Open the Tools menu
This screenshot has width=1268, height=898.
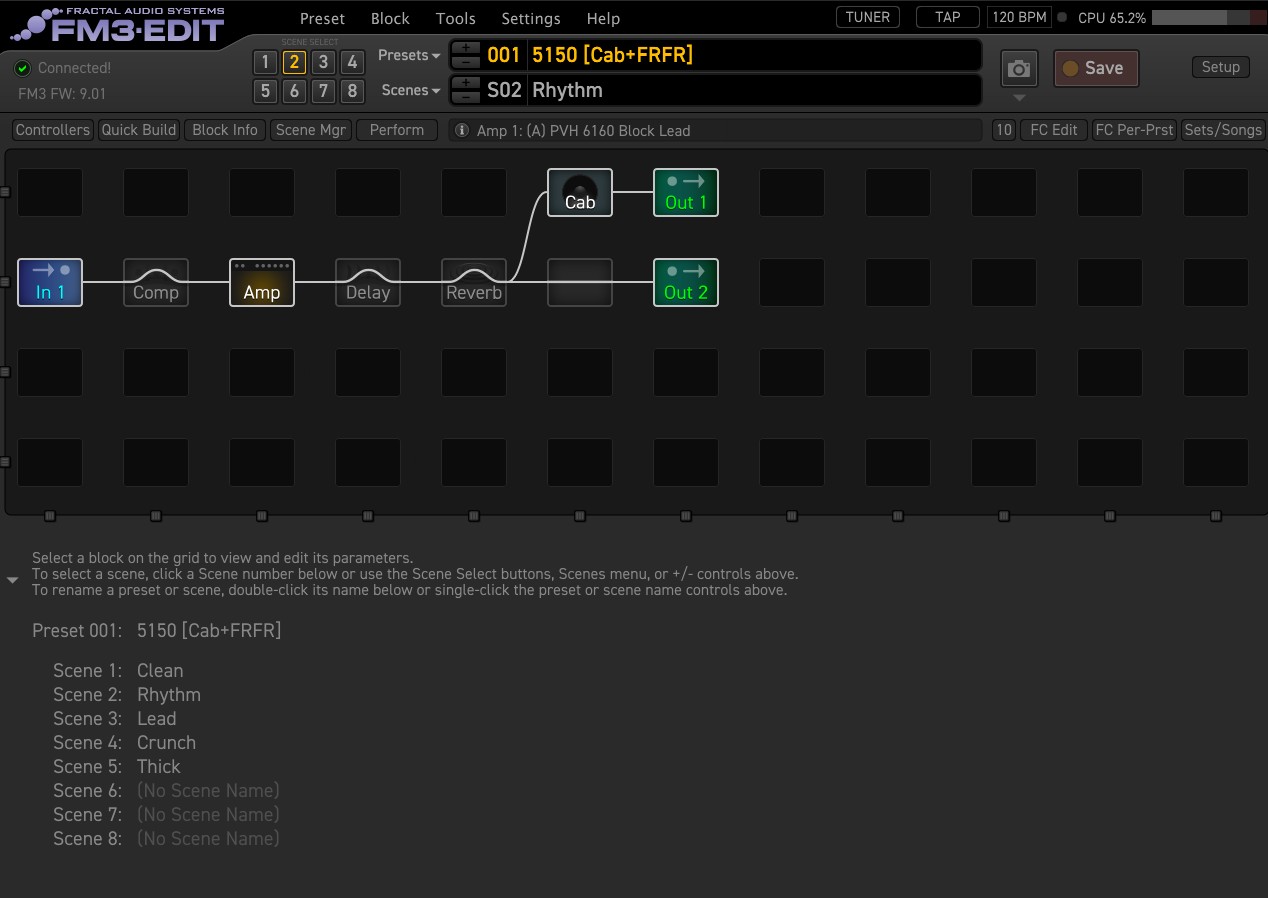(x=456, y=18)
